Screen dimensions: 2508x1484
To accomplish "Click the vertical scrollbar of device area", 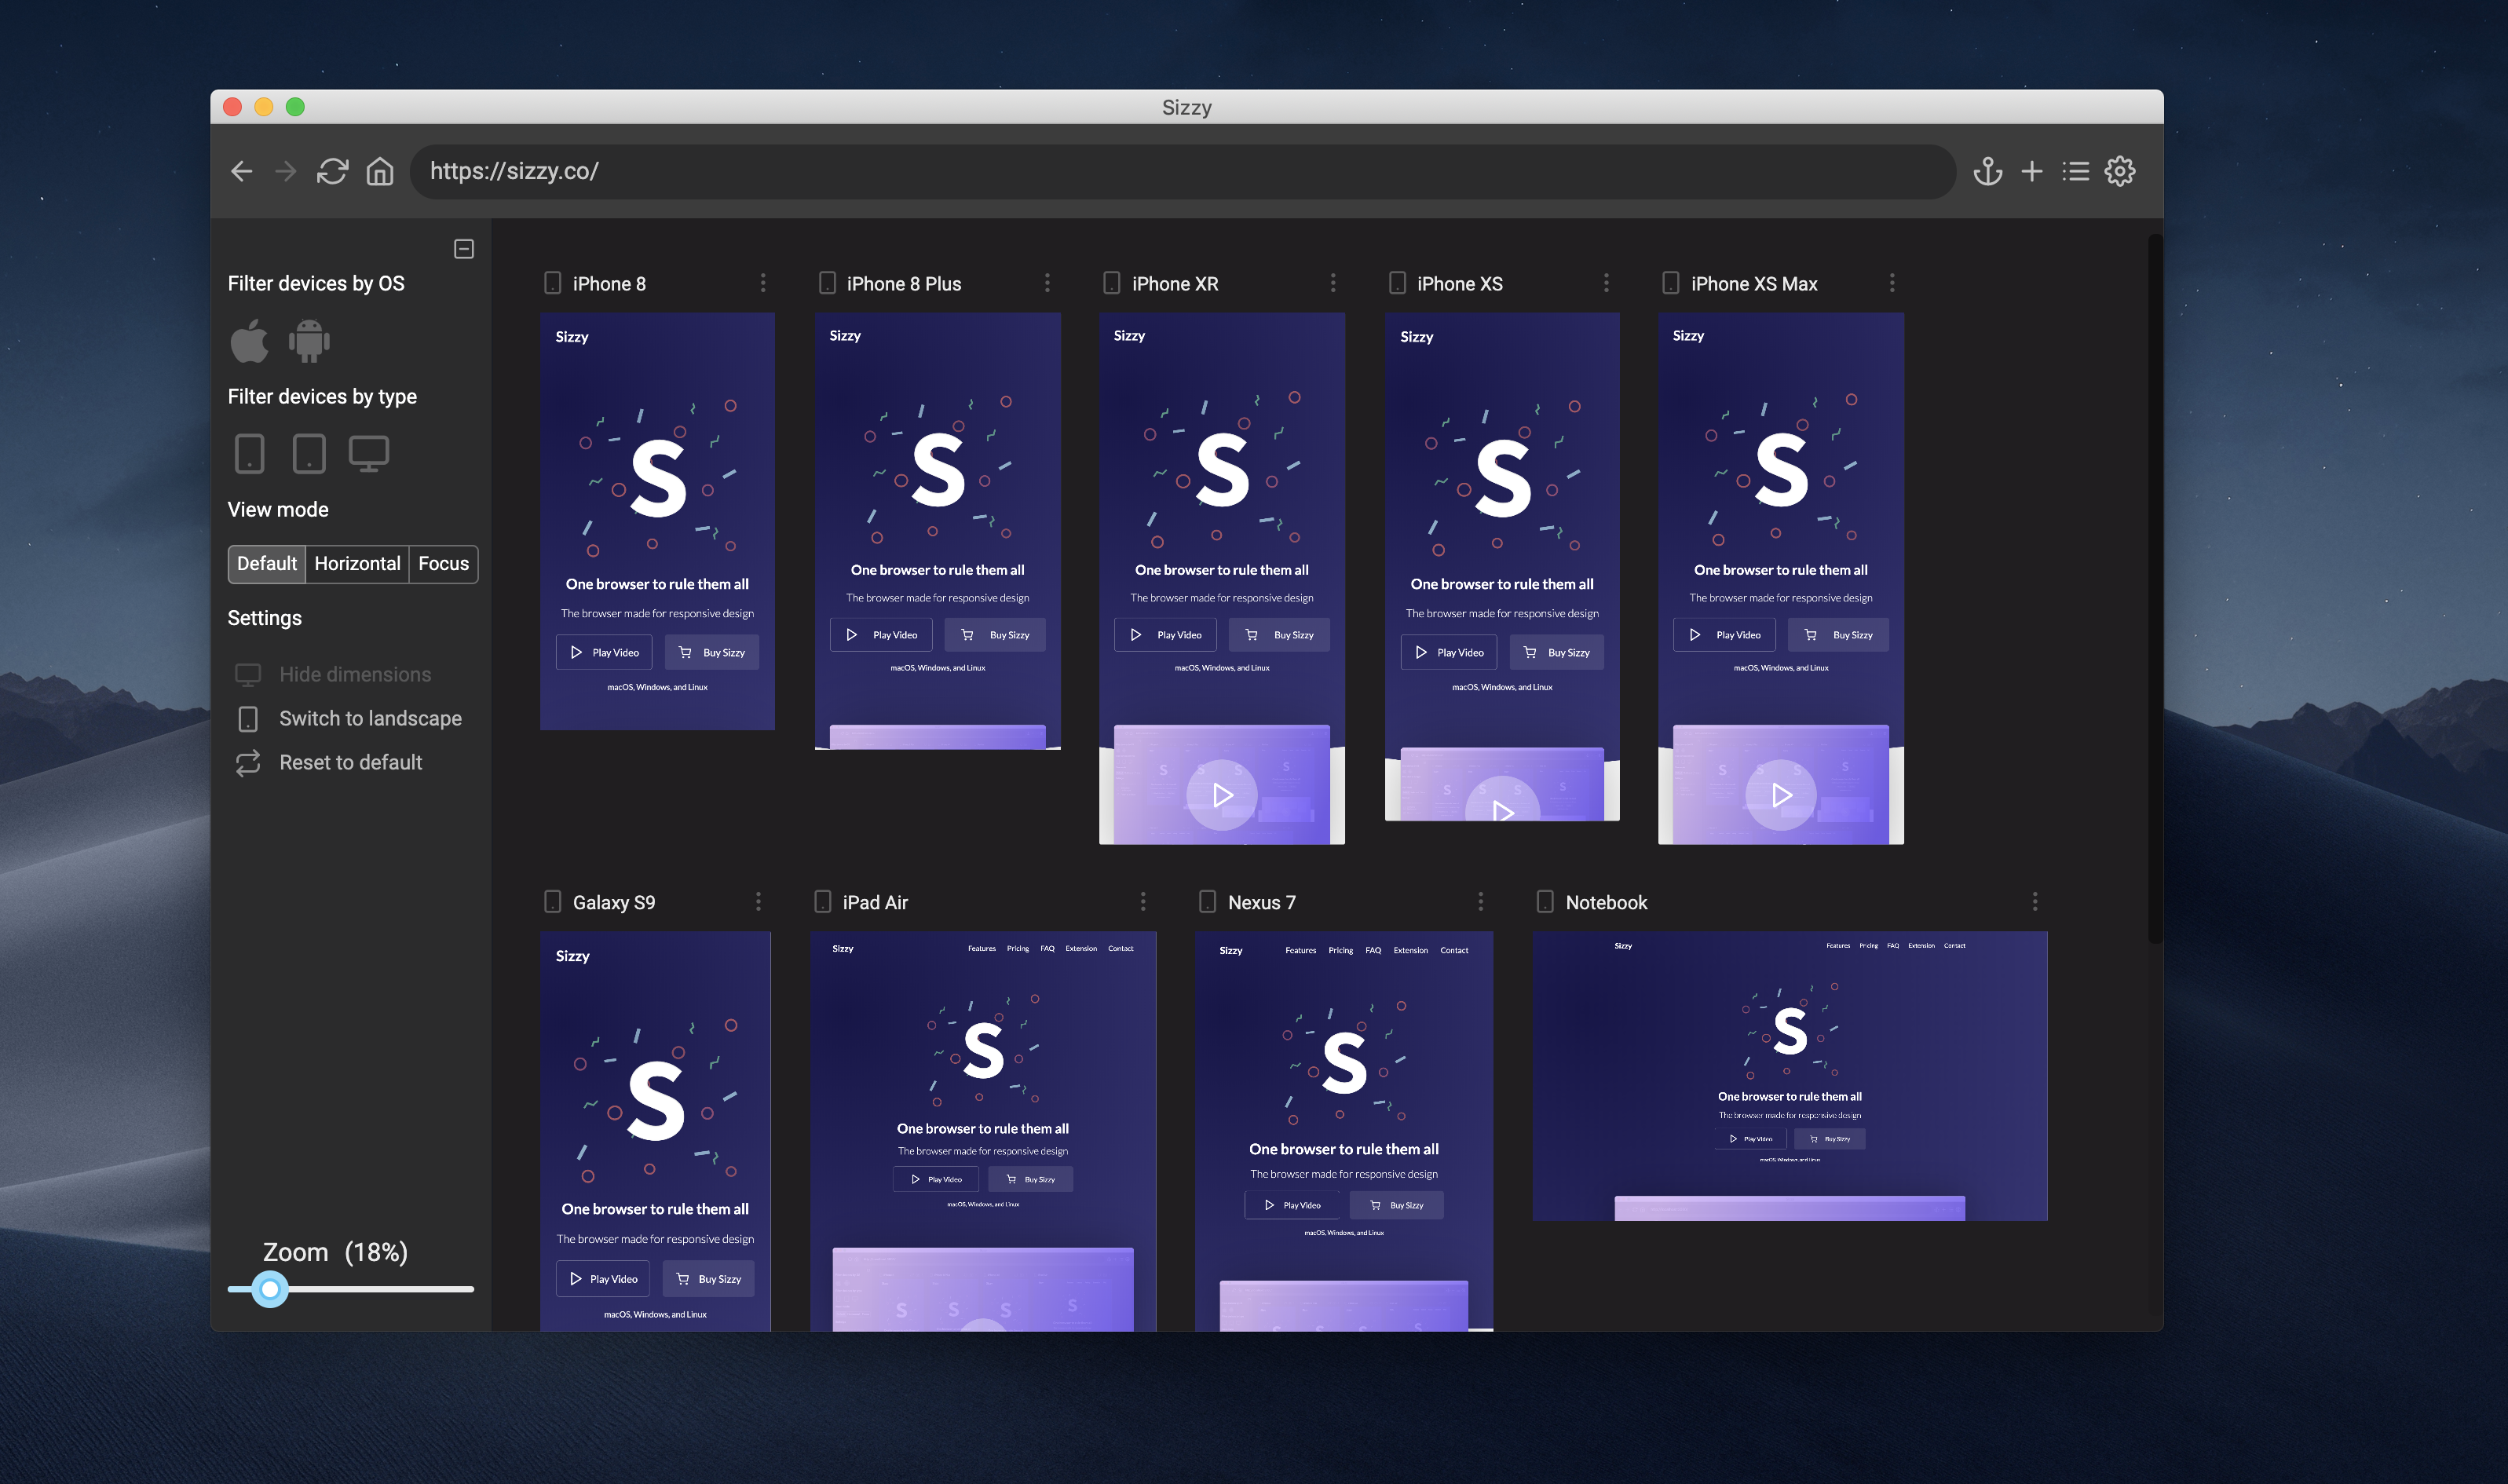I will tap(2155, 589).
